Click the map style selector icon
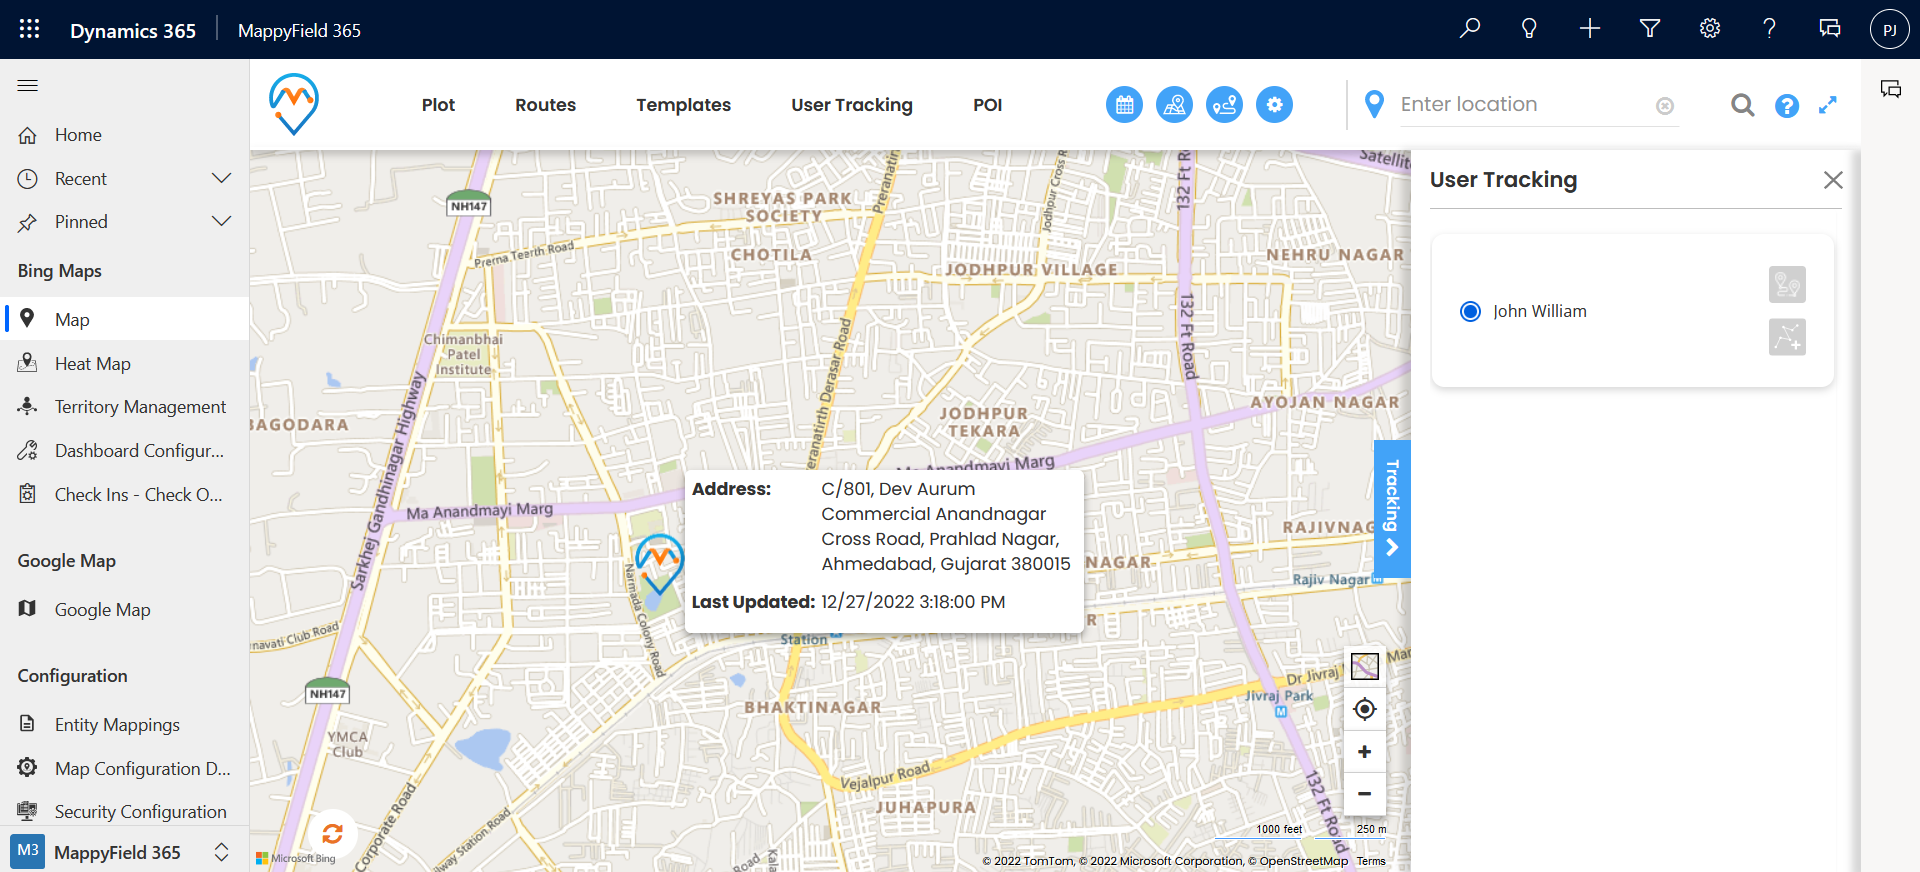Screen dimensions: 1920x872 (1365, 666)
